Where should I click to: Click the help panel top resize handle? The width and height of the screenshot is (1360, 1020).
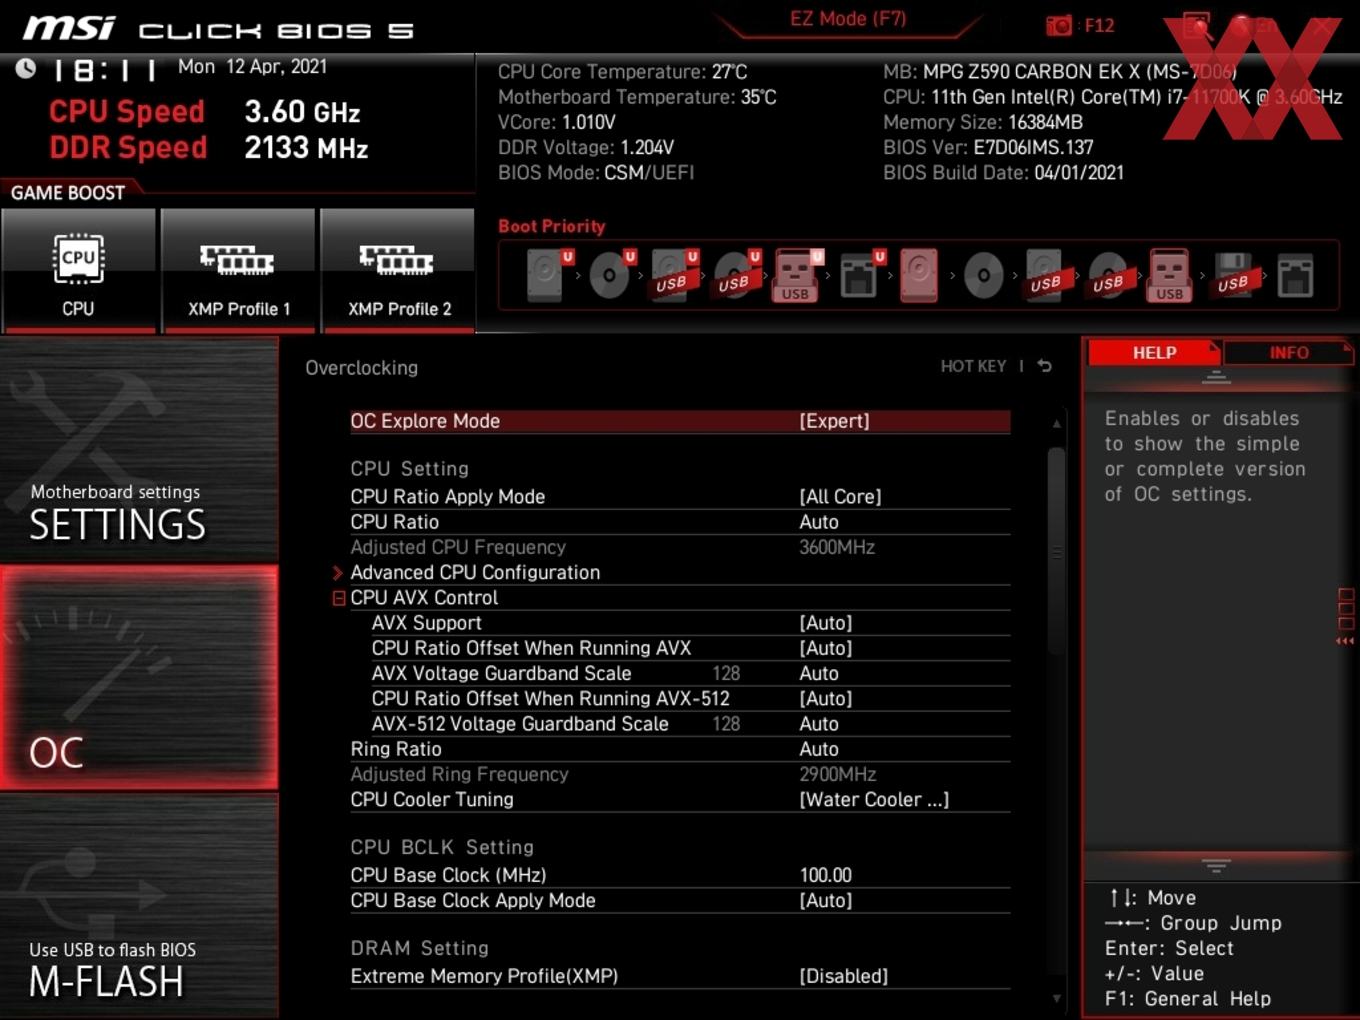tap(1216, 378)
